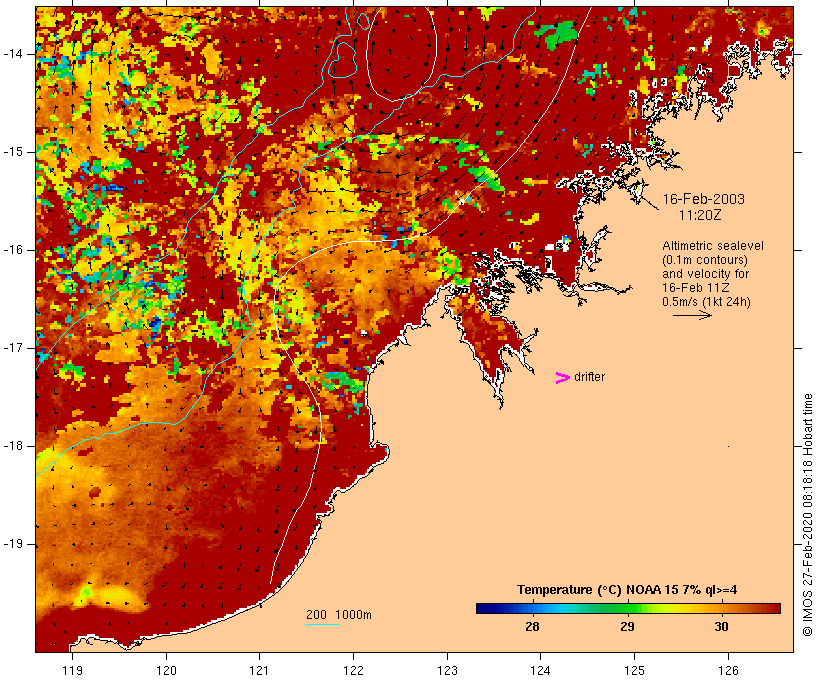Click the longitude axis label 119
The height and width of the screenshot is (680, 820).
(x=72, y=670)
